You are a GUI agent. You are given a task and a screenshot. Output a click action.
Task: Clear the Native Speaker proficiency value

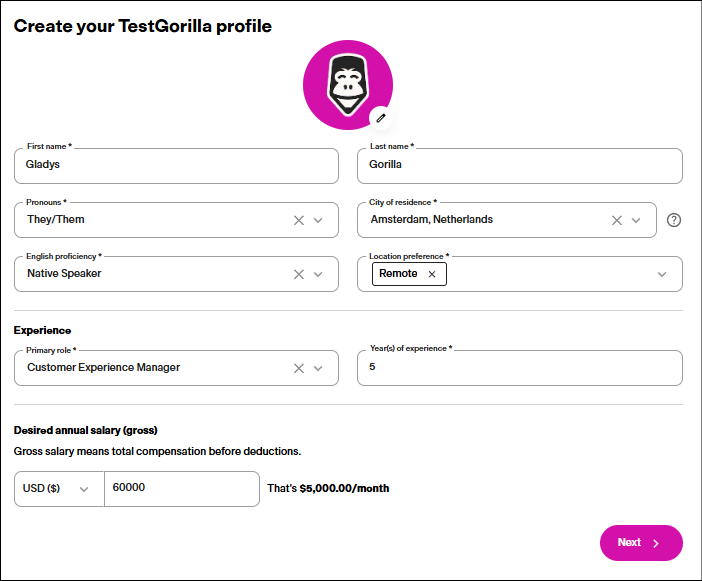tap(299, 274)
